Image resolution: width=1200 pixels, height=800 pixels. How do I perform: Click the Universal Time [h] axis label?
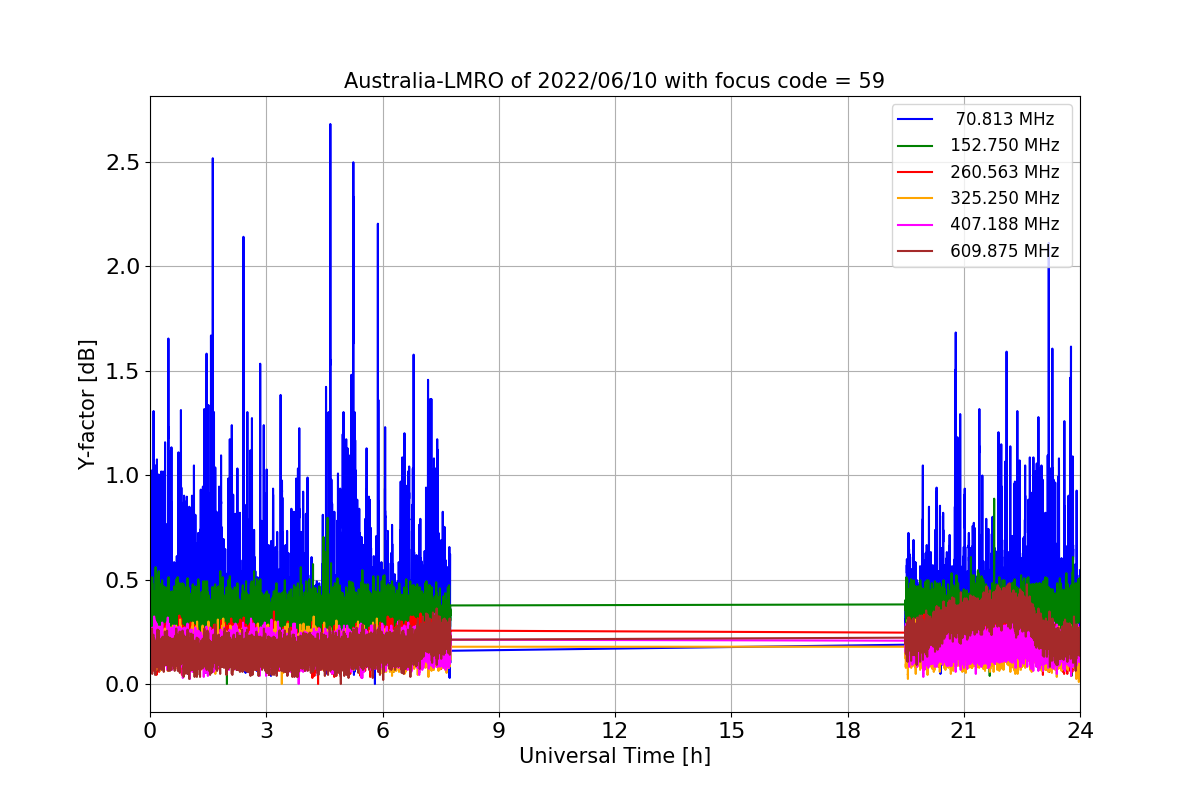pos(615,757)
